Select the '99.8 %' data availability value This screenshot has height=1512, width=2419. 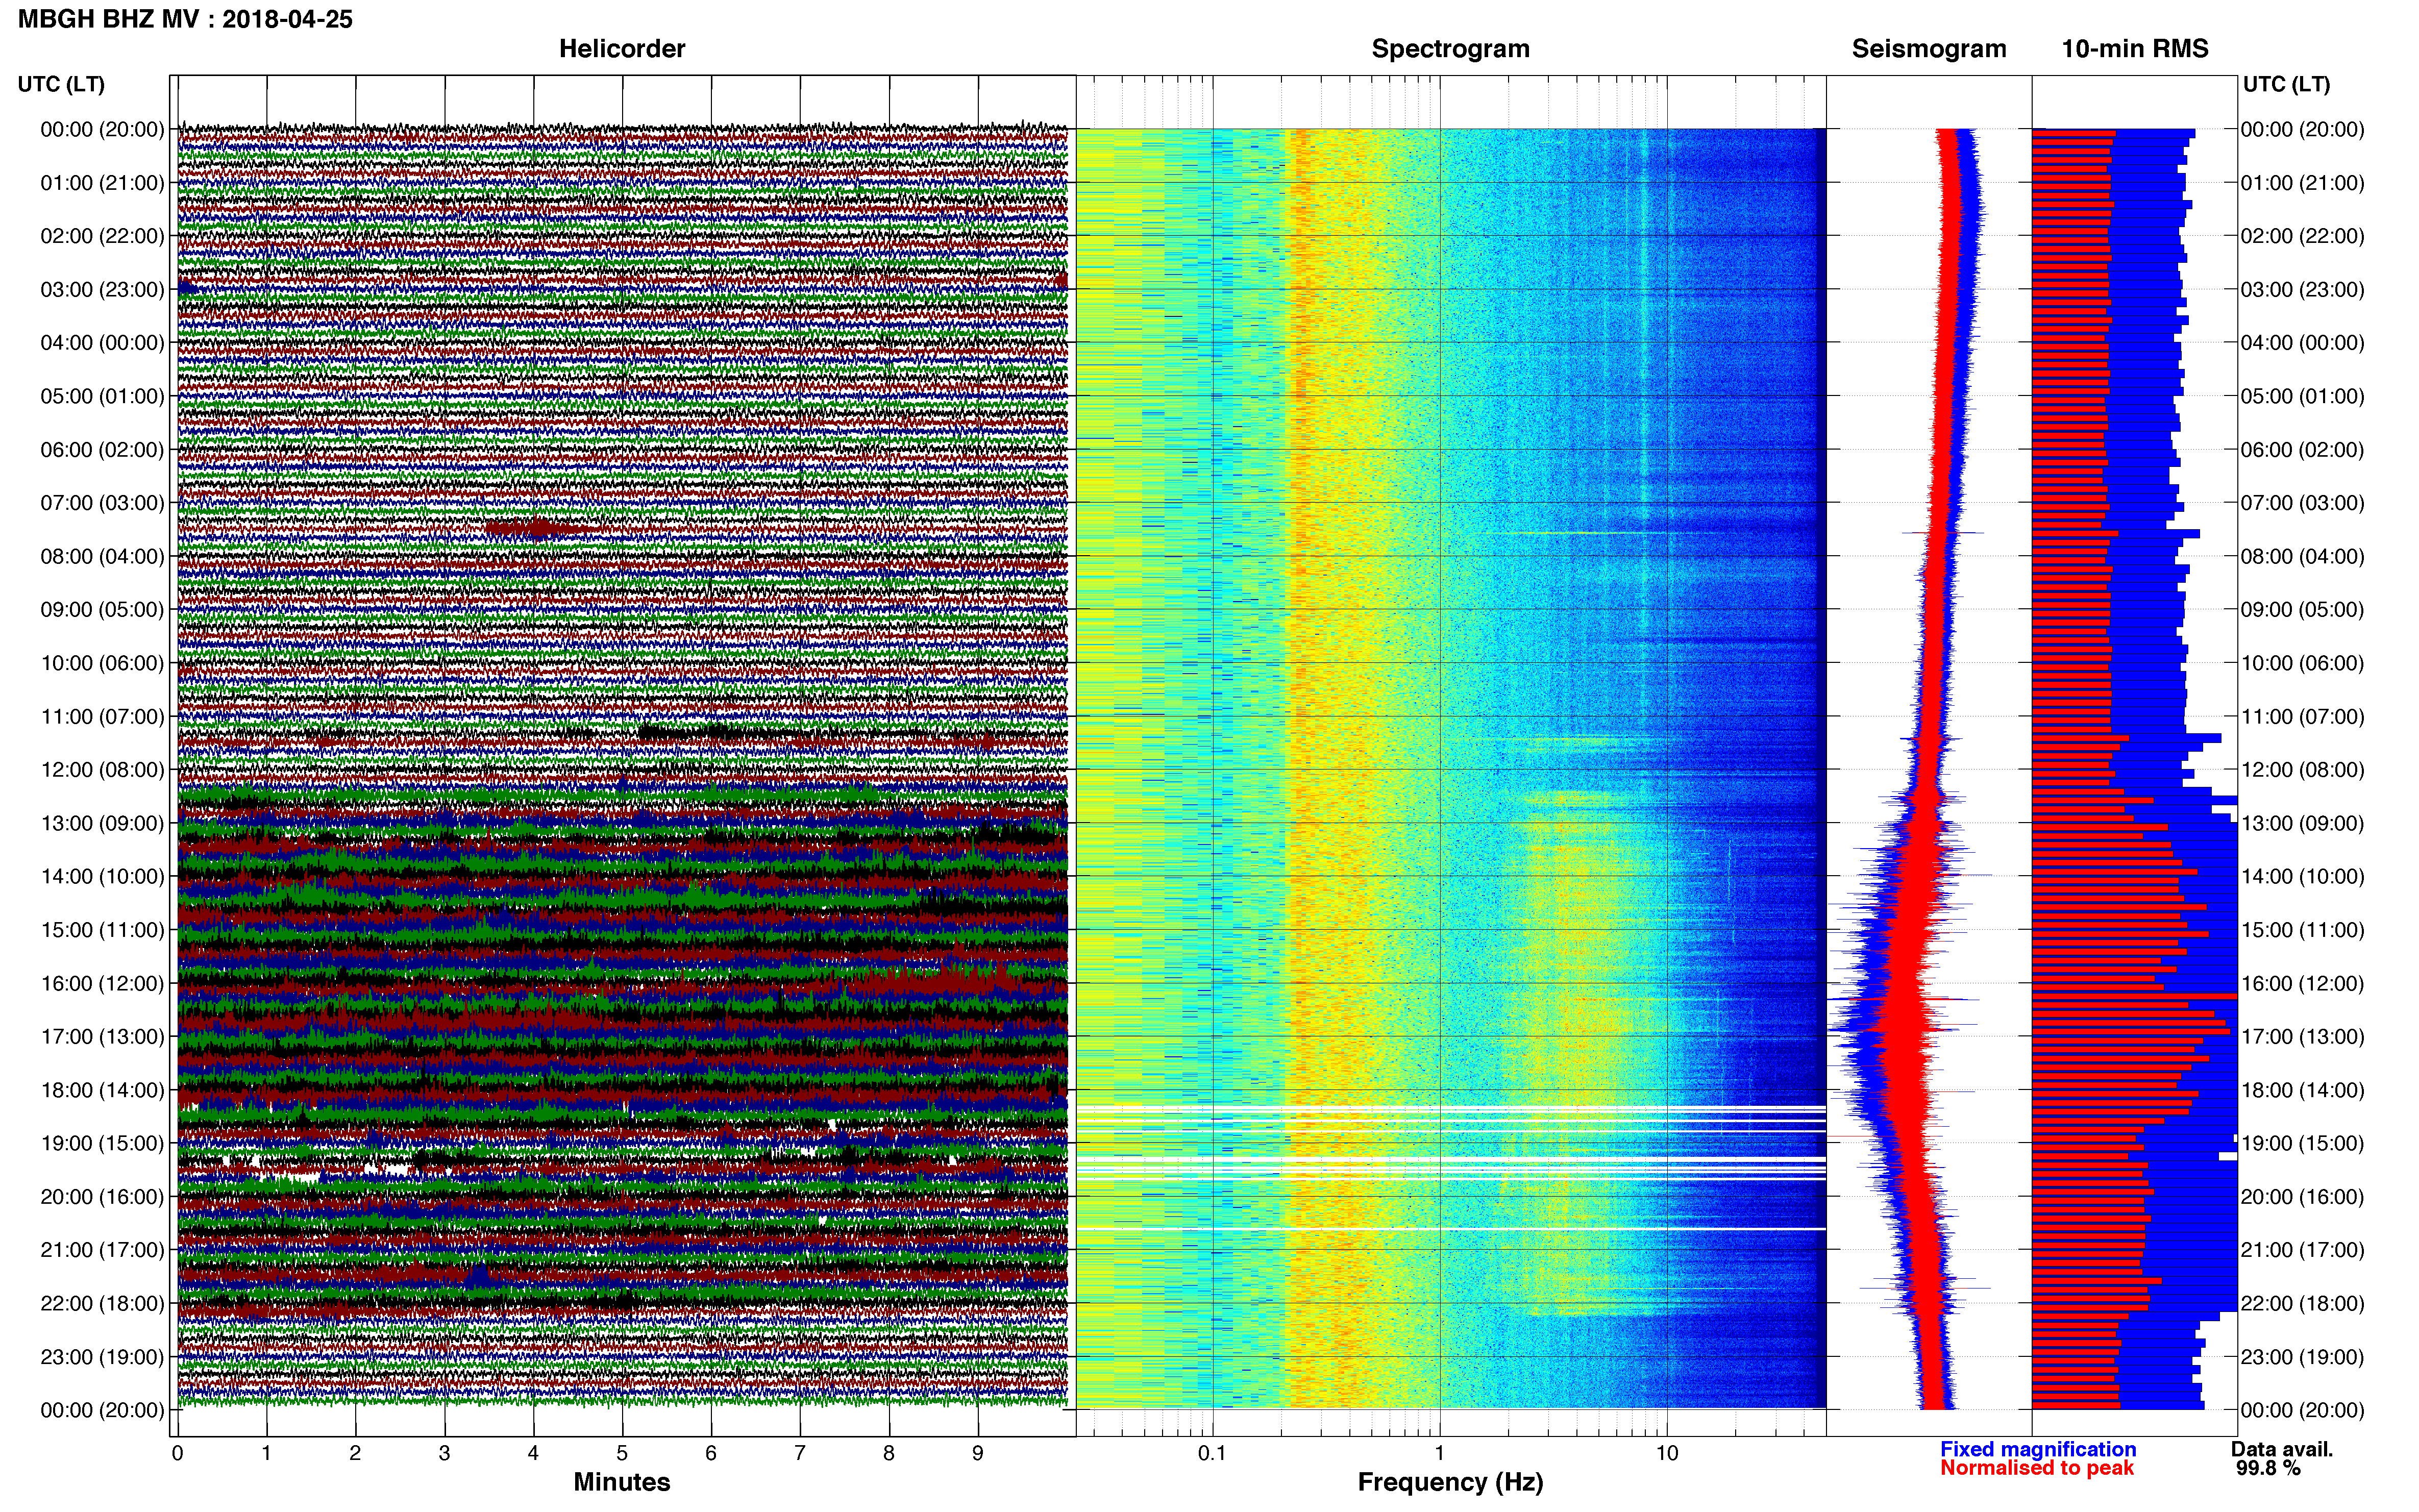point(2268,1468)
